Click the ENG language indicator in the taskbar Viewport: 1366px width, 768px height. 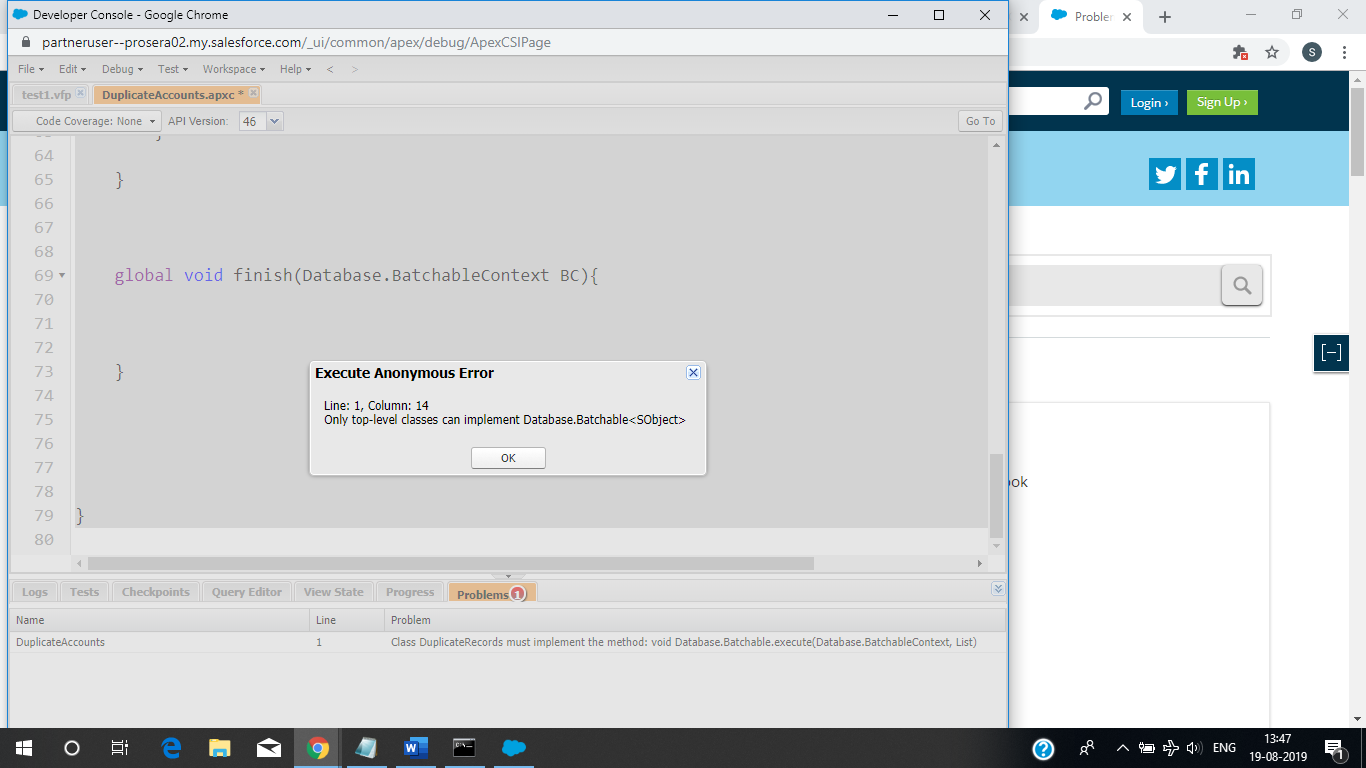pos(1224,748)
